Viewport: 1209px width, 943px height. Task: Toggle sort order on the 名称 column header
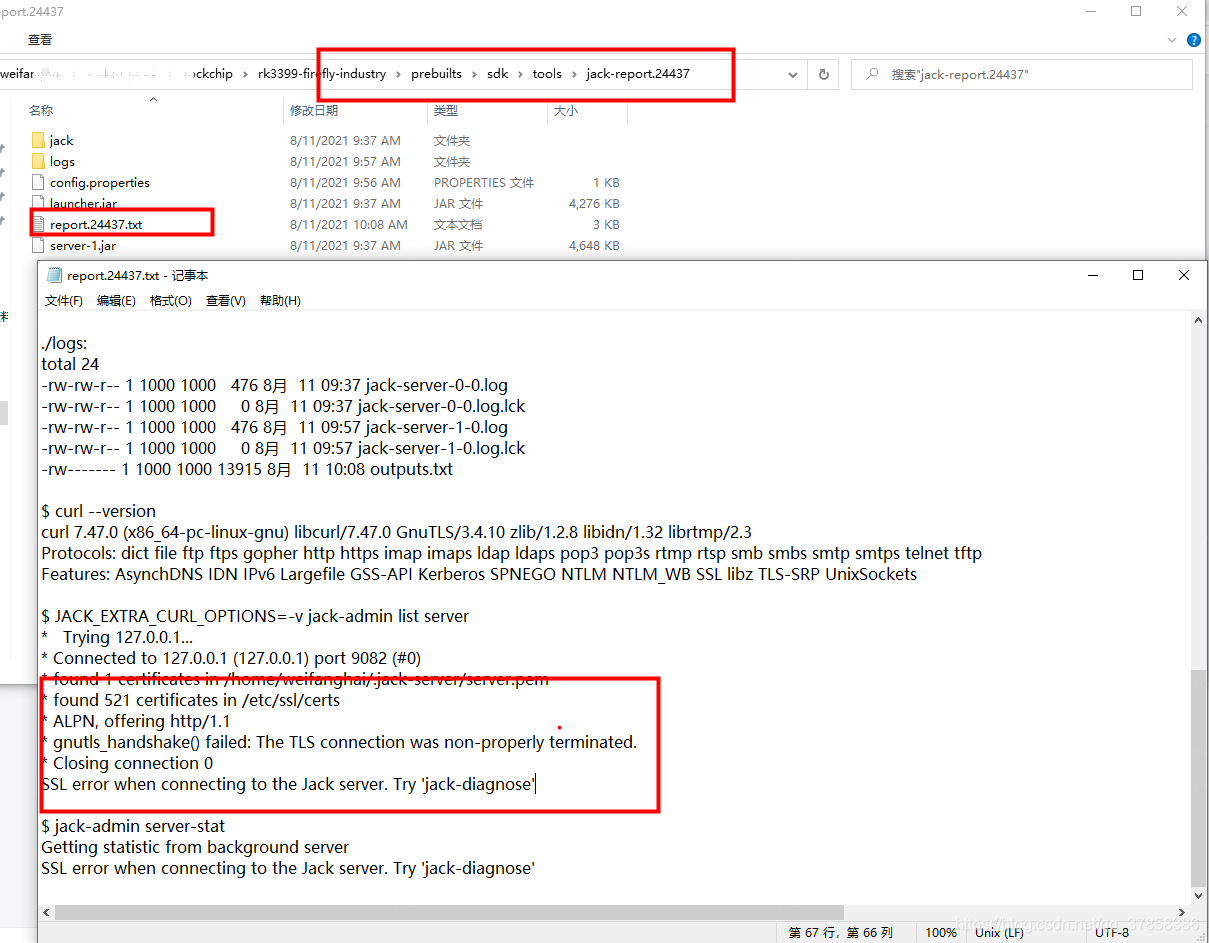40,109
